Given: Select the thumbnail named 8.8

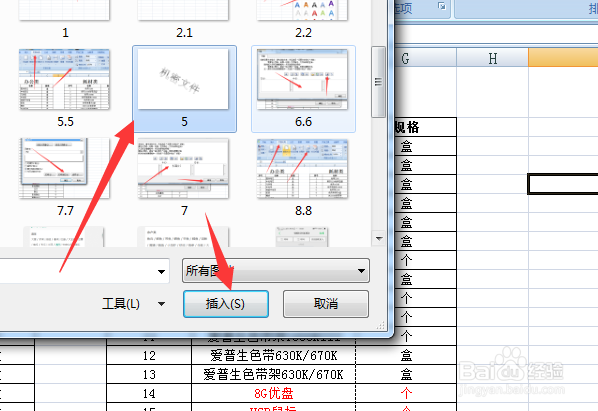Looking at the screenshot, I should tap(302, 176).
